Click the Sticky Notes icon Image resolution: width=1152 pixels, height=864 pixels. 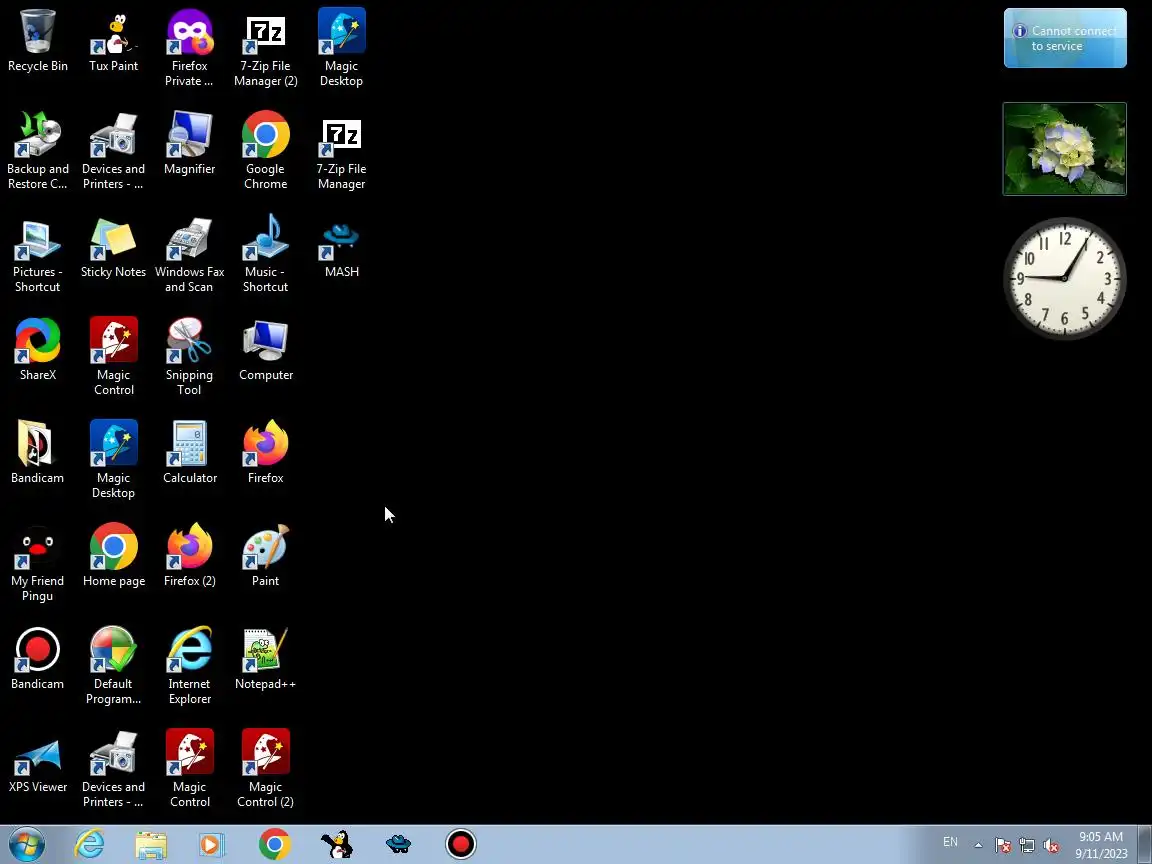113,246
